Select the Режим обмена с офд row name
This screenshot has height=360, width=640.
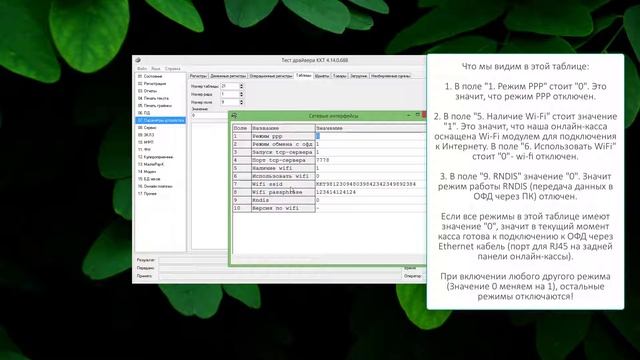(283, 144)
